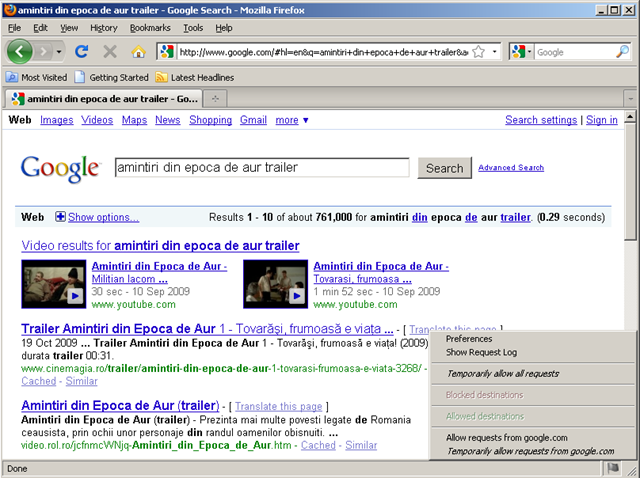This screenshot has height=478, width=640.
Task: Open Latest Headlines feed bookmark
Action: pyautogui.click(x=195, y=77)
